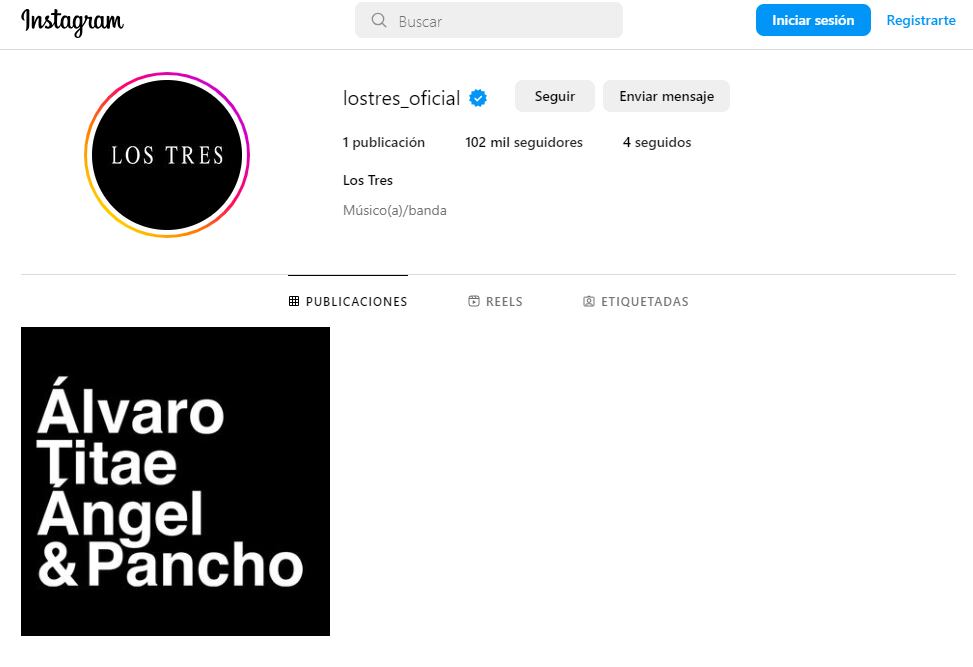Follow the account with Seguir
Screen dimensions: 973x667
555,96
